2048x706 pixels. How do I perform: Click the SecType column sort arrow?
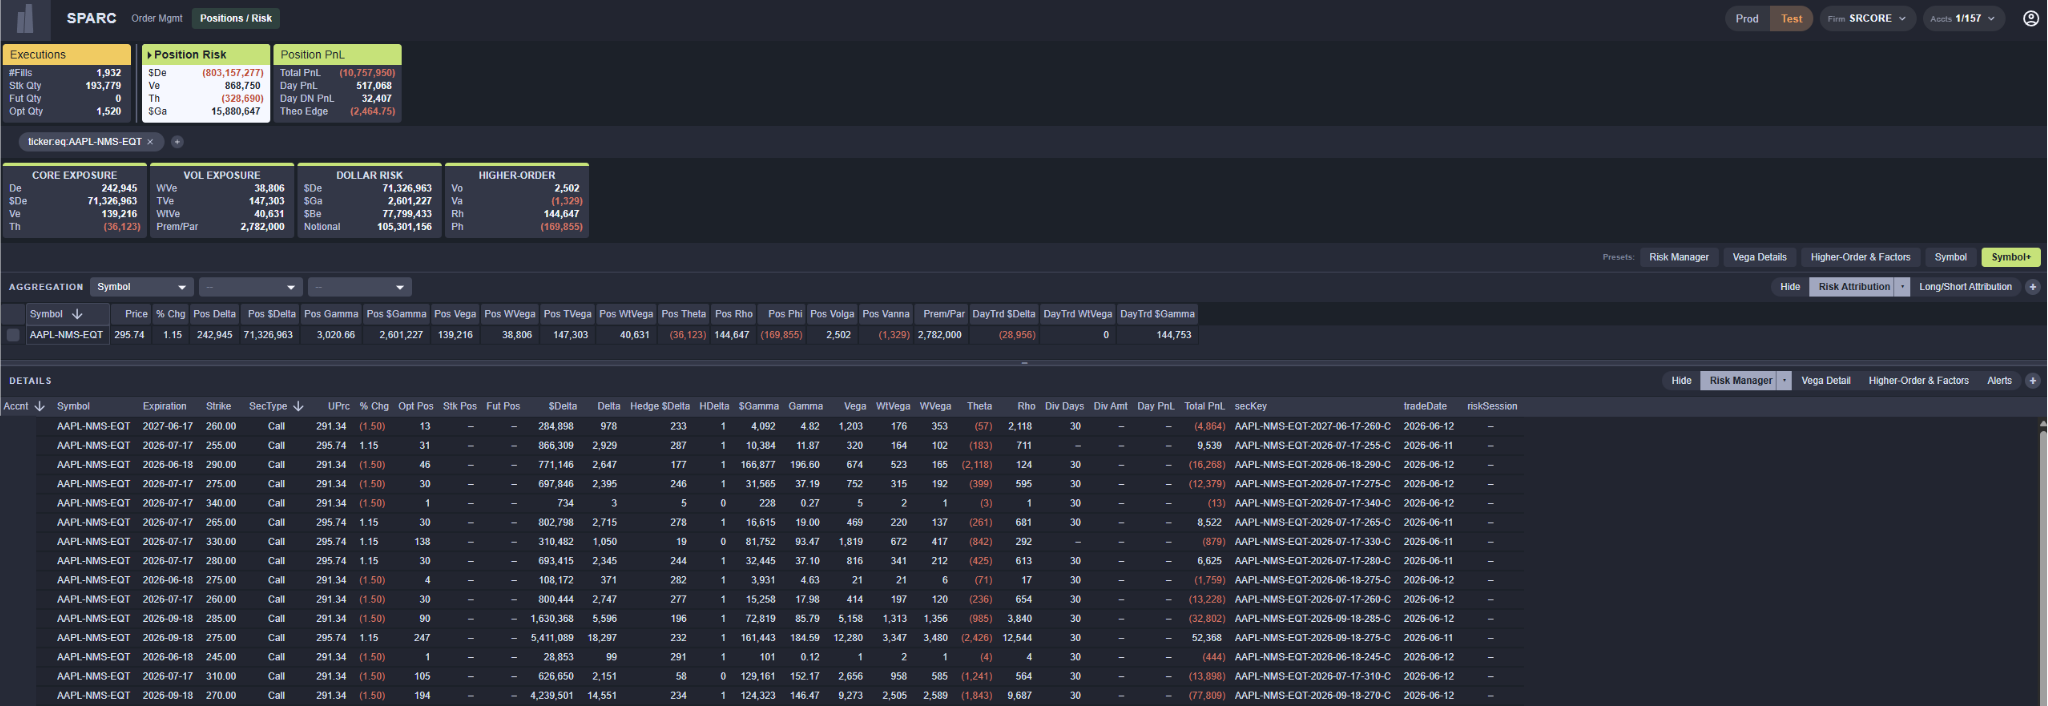[x=298, y=406]
